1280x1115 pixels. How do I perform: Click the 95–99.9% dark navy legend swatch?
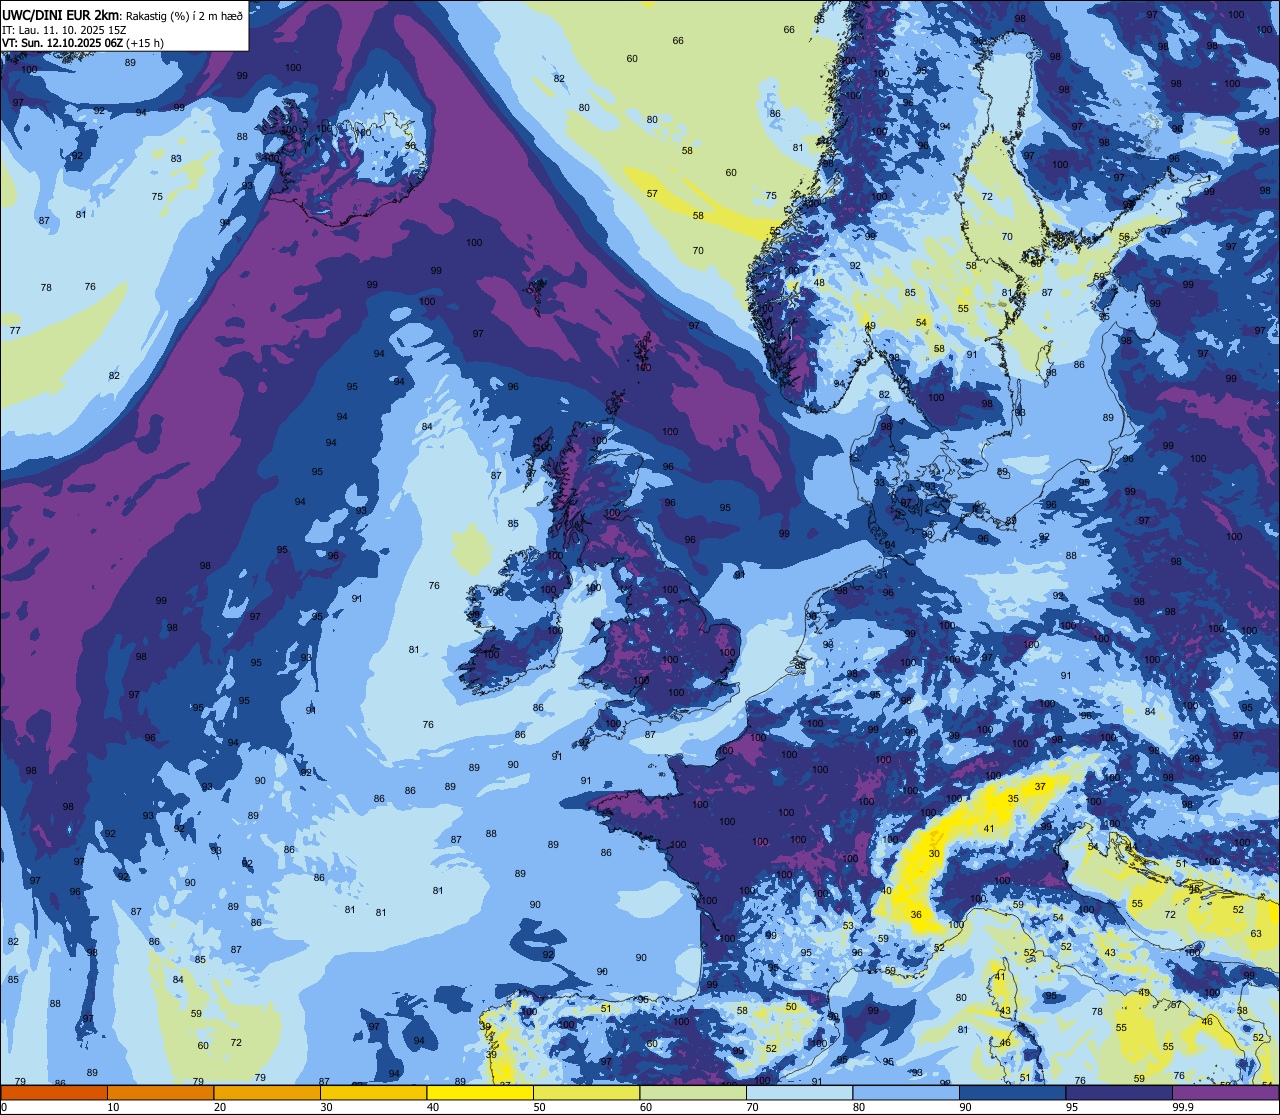[1119, 1092]
